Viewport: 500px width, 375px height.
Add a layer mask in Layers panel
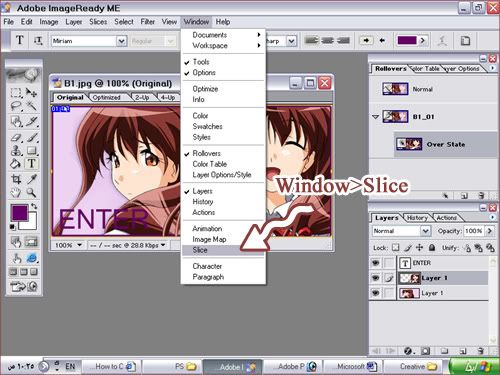(x=425, y=351)
